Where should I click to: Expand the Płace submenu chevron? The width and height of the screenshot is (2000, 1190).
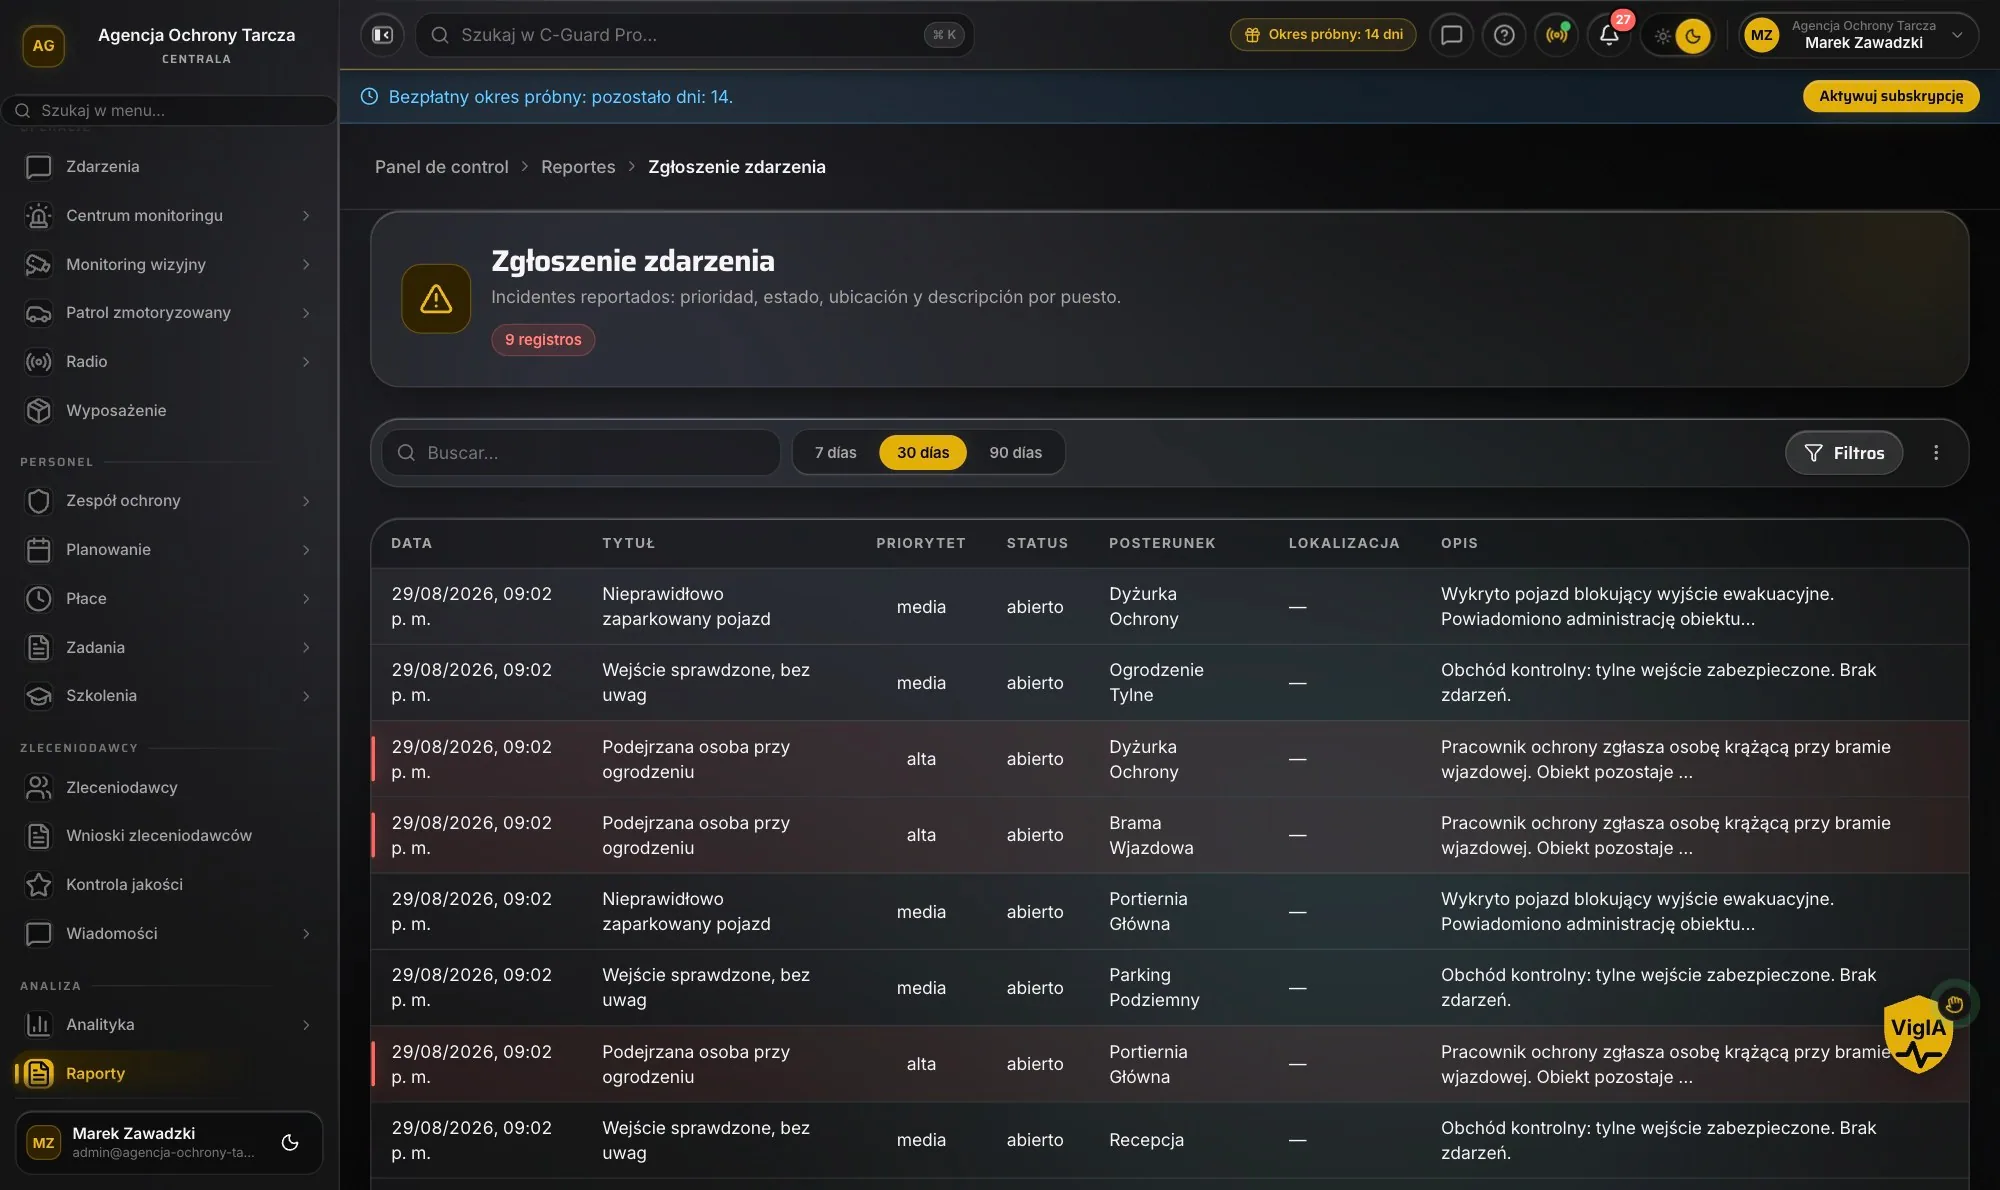(306, 599)
